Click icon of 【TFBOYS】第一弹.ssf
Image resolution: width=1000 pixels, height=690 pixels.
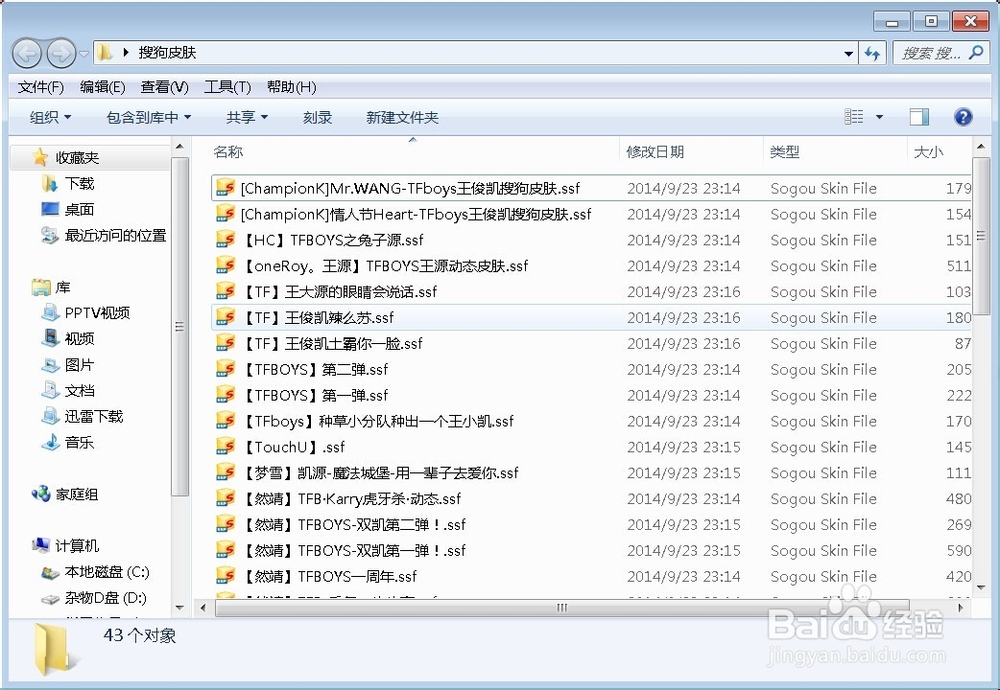(x=225, y=395)
